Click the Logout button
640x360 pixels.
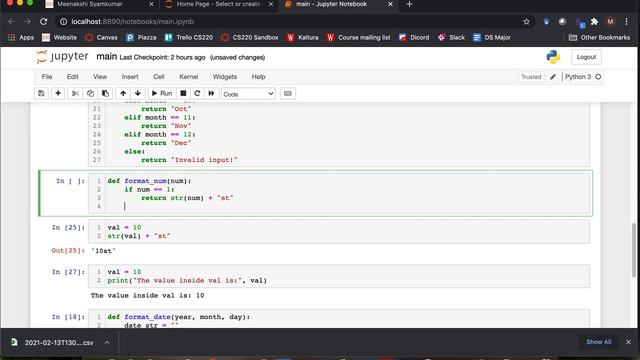586,57
